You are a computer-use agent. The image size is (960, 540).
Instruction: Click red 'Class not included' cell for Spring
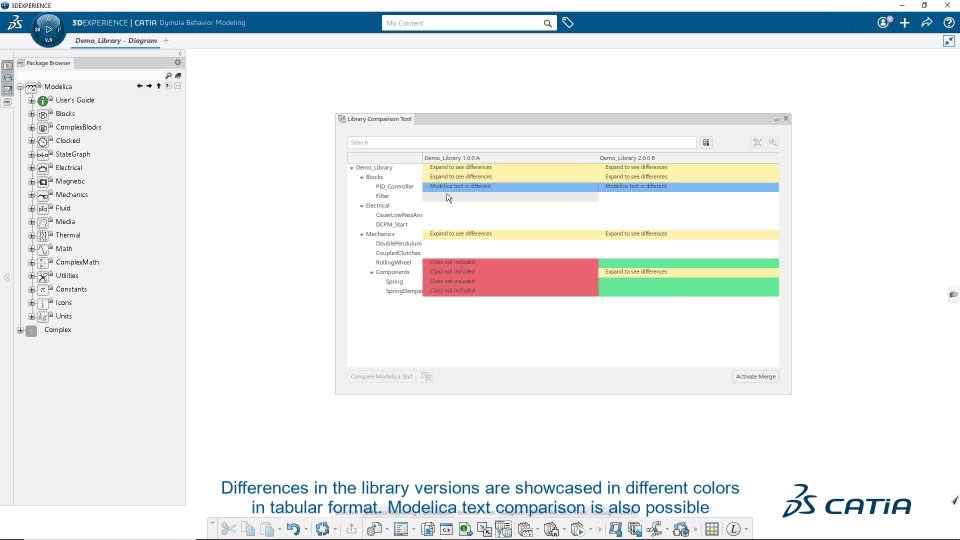(510, 282)
